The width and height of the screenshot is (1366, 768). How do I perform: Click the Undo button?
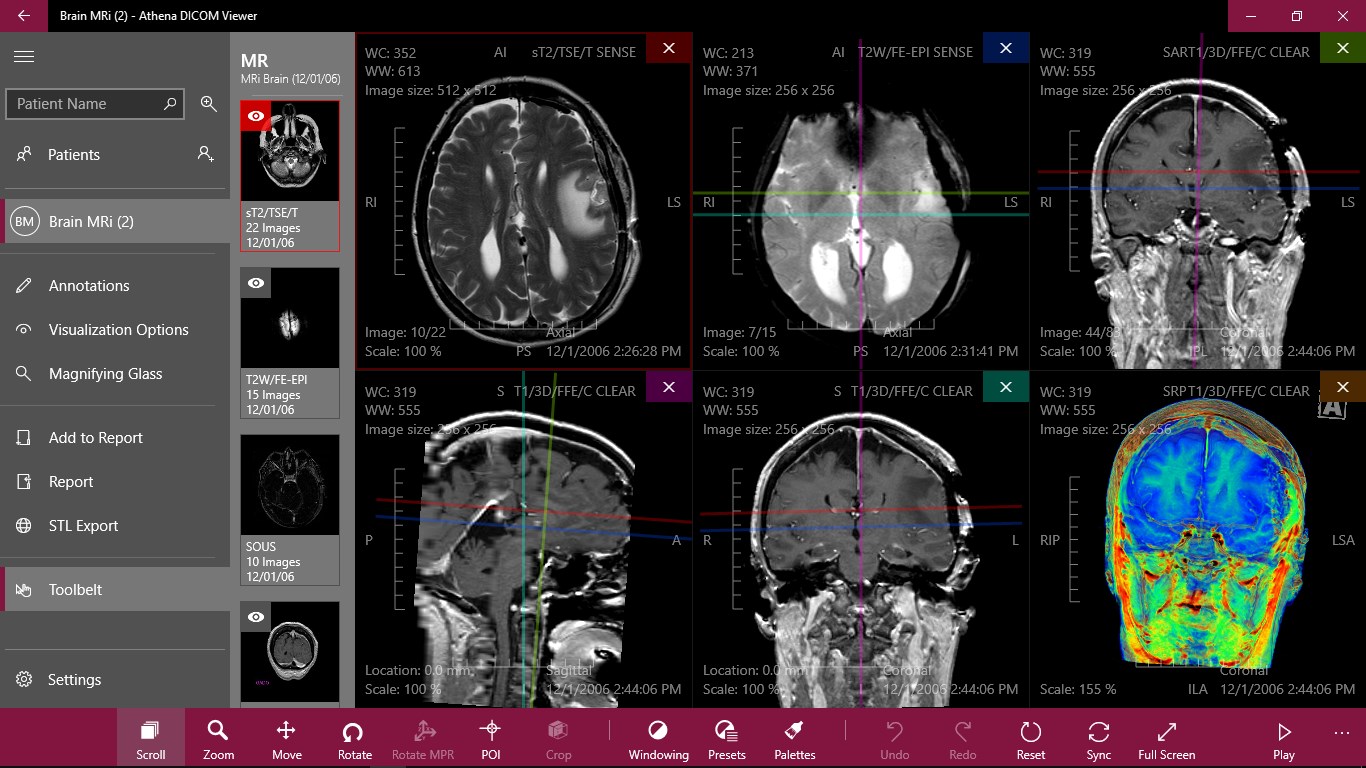(x=895, y=738)
